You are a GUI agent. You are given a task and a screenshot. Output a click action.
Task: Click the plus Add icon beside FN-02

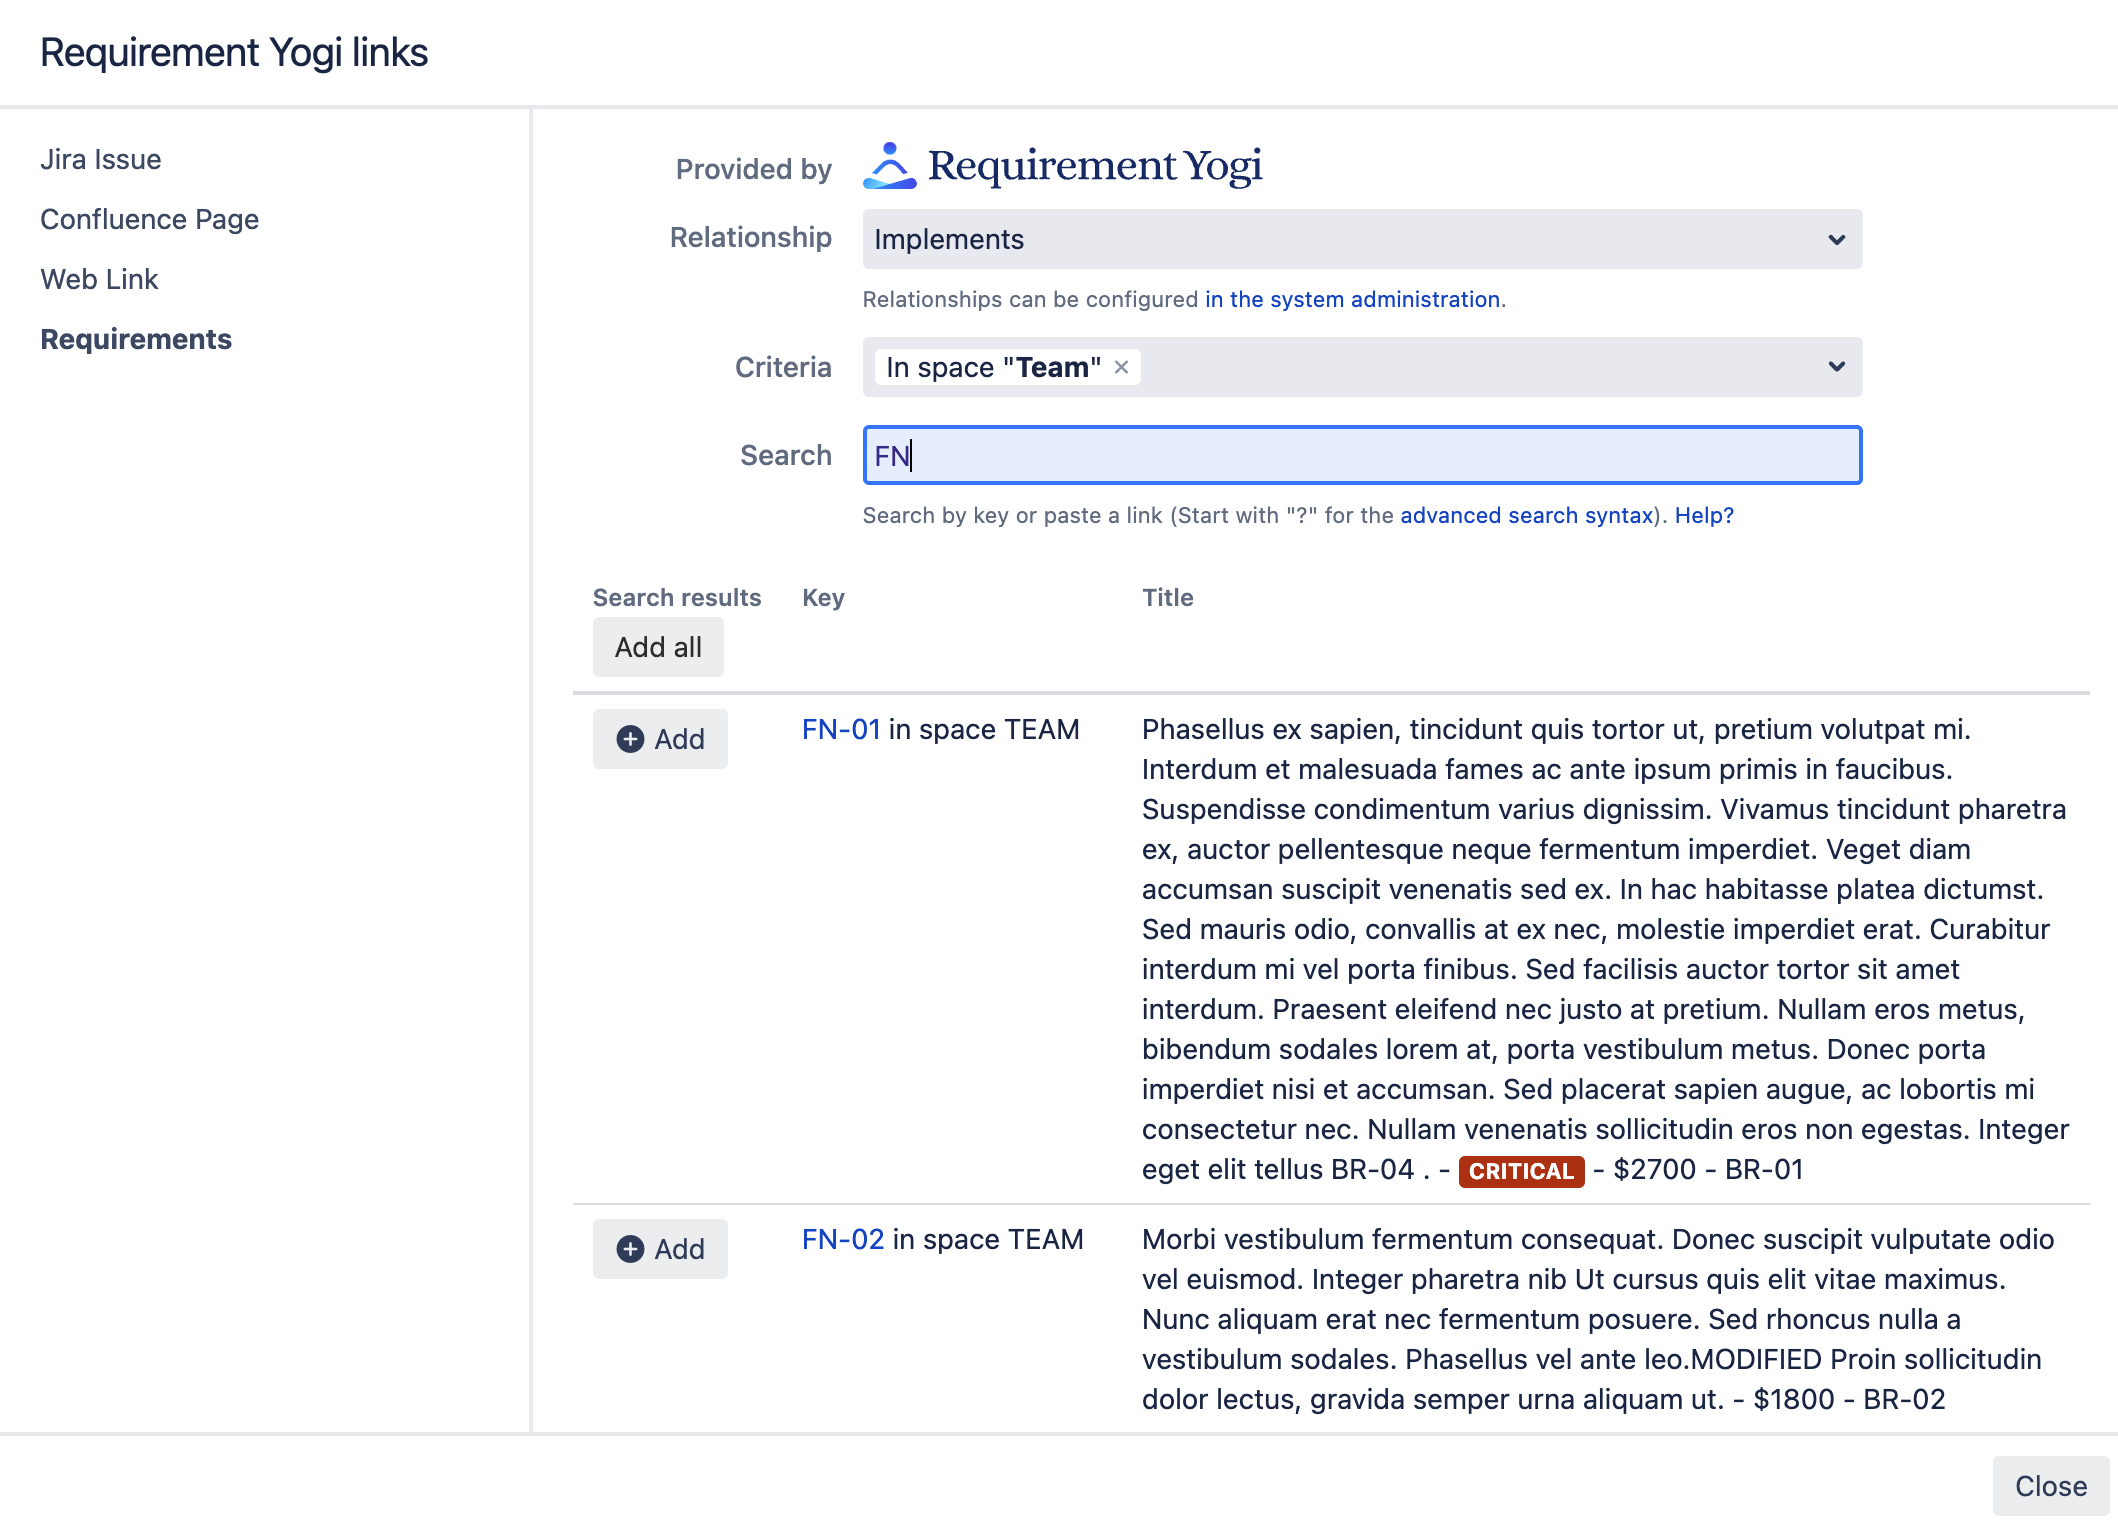[x=629, y=1249]
